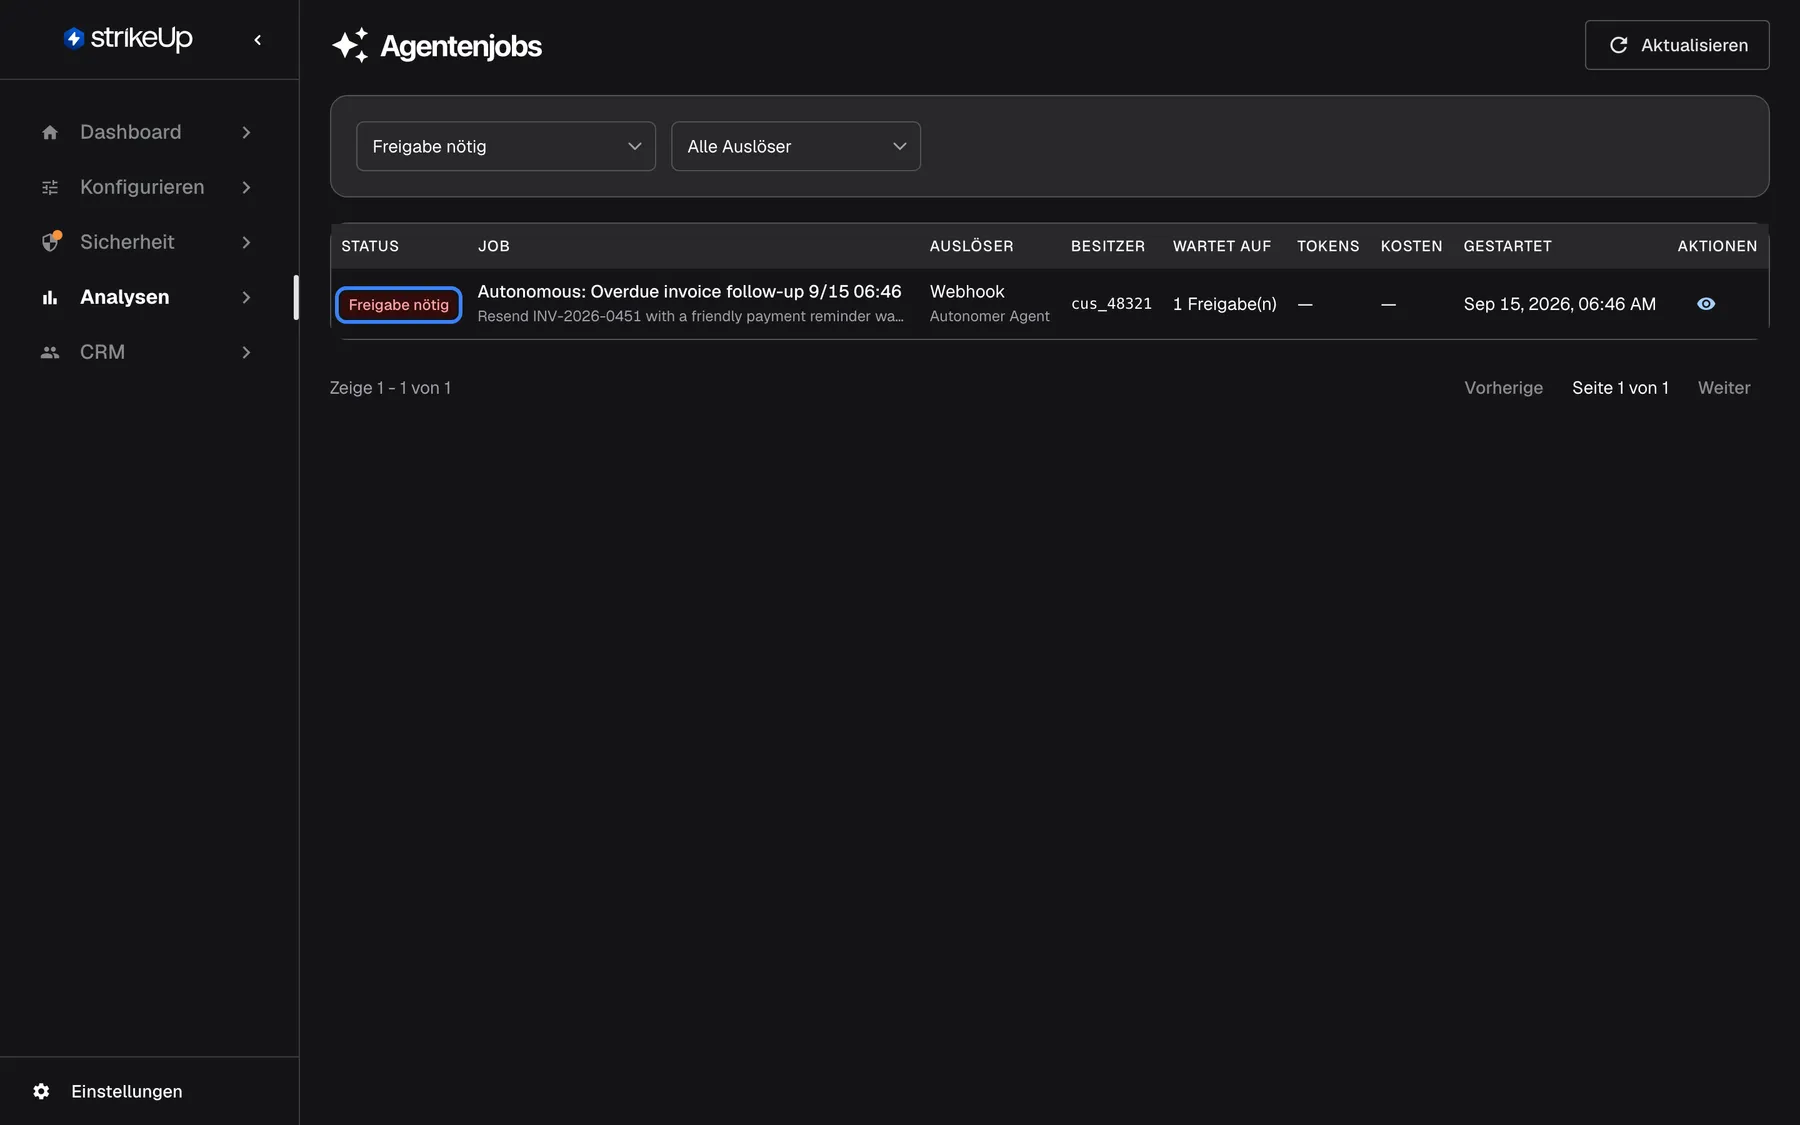
Task: Select the Analysen menu item
Action: (147, 297)
